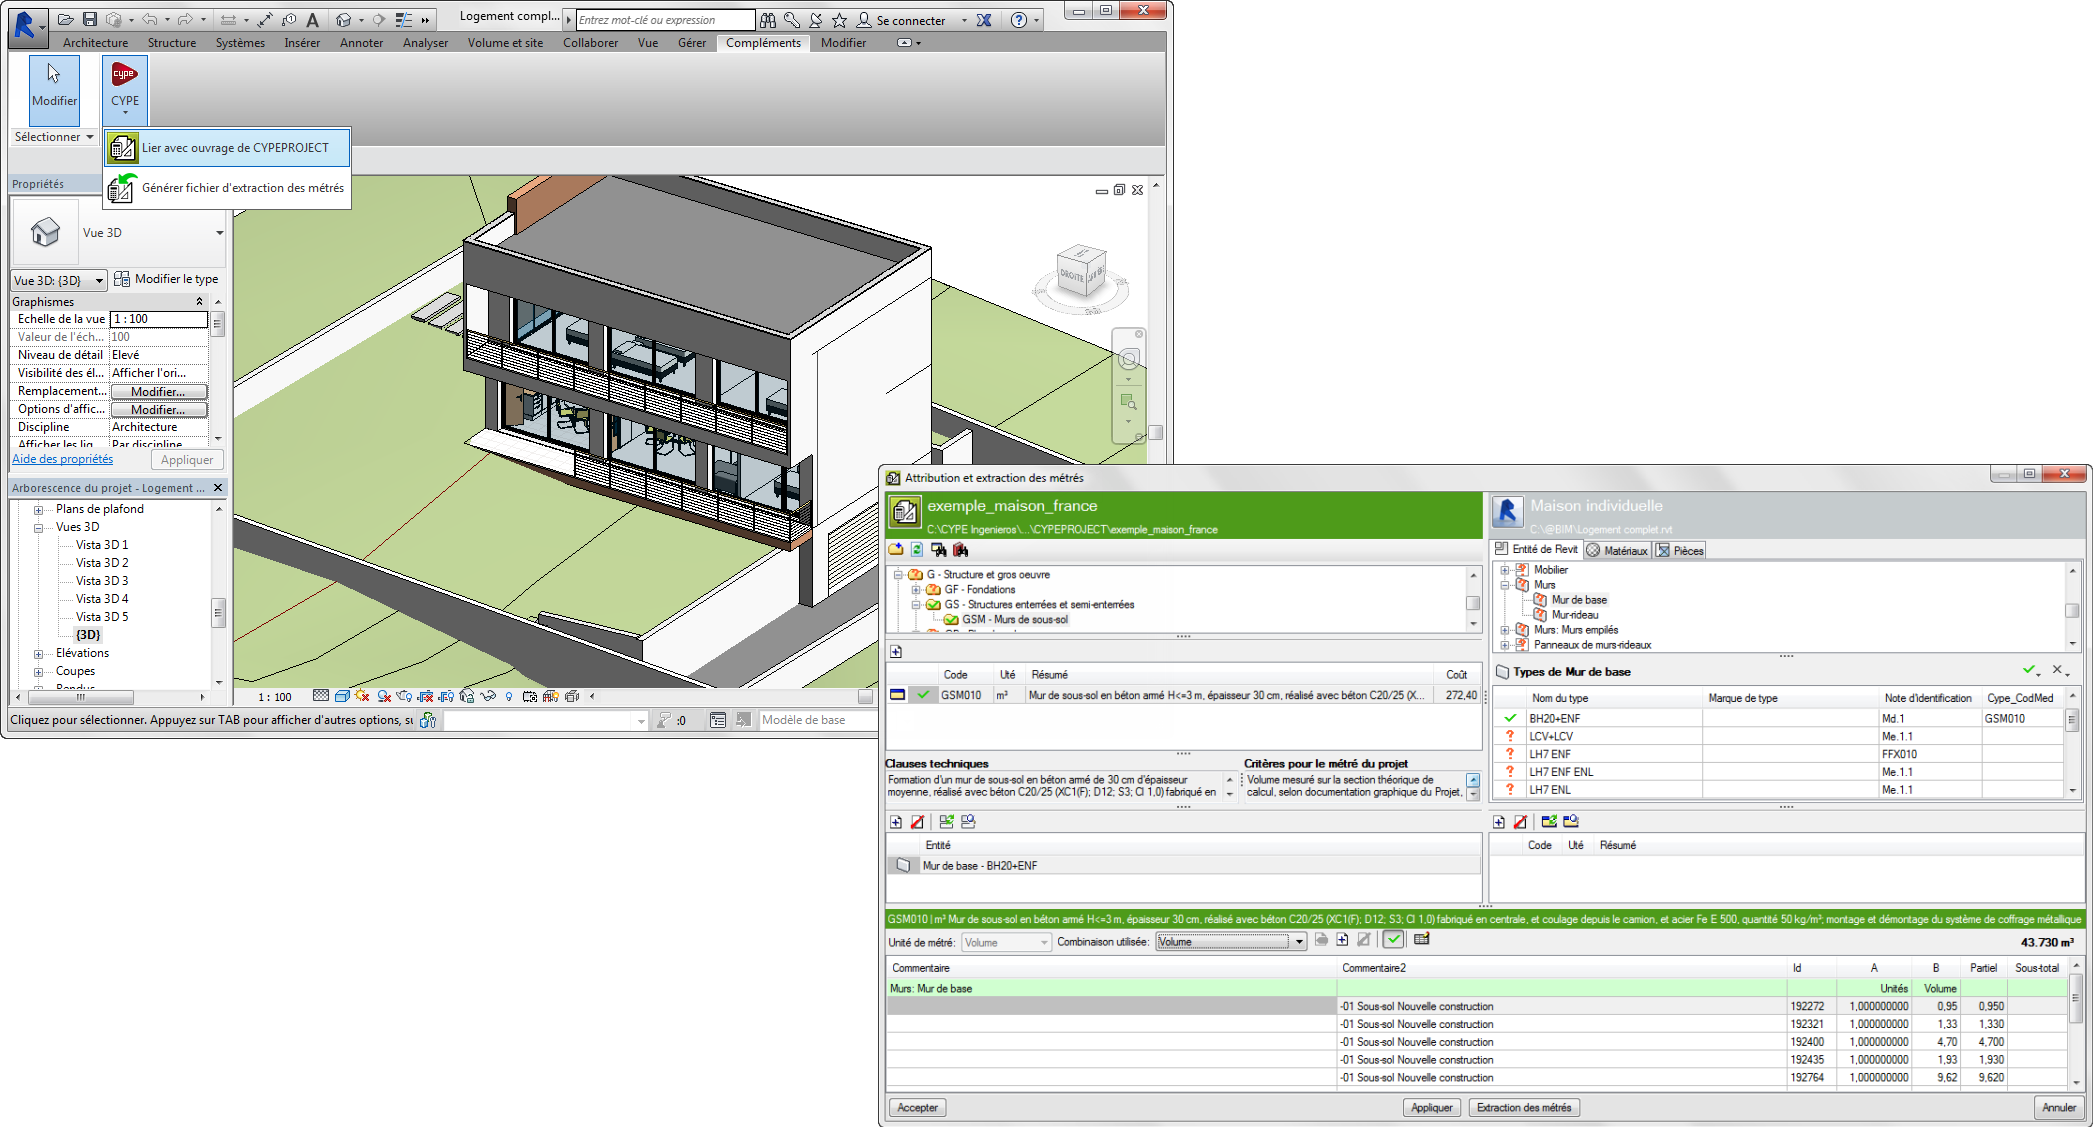
Task: Click green check mark button in Types de Mur de base header
Action: point(2029,671)
